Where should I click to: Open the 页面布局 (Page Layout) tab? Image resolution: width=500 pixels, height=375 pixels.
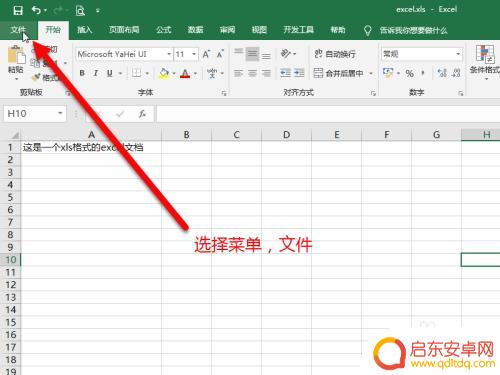coord(124,30)
